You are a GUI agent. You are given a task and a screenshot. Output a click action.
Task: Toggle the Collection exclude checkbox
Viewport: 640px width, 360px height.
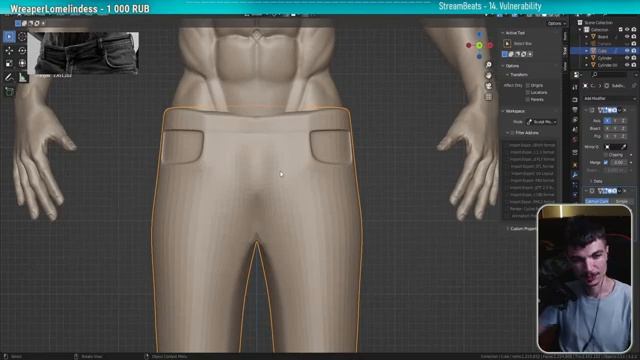(620, 30)
